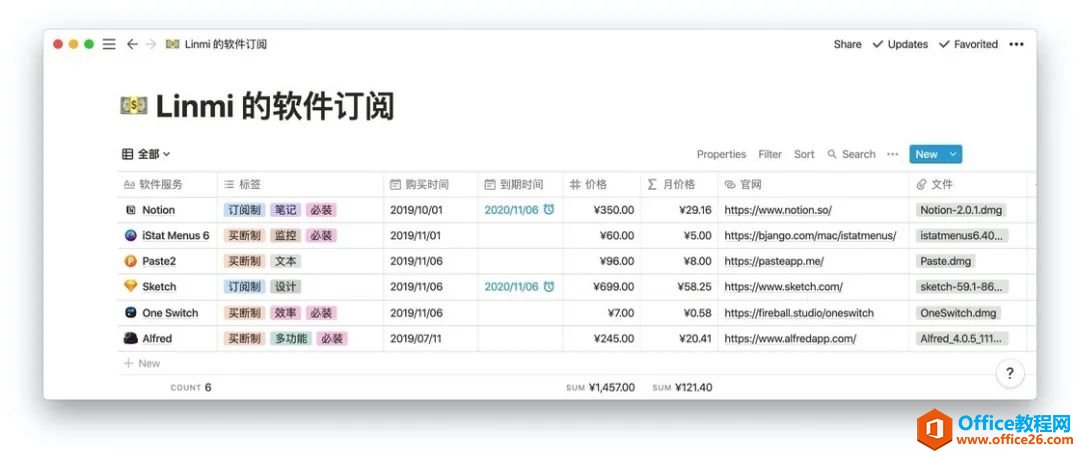Click the plus icon for a new row
Screen dimensions: 1080x457
(128, 363)
